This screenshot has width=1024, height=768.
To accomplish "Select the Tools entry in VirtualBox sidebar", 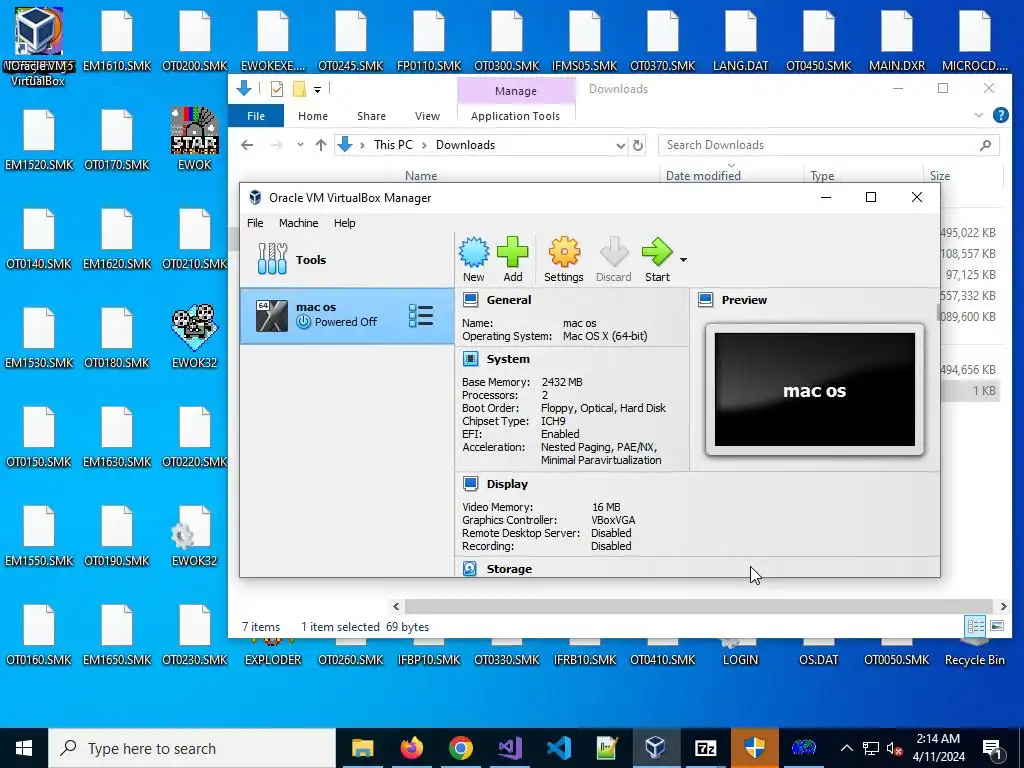I will [347, 259].
